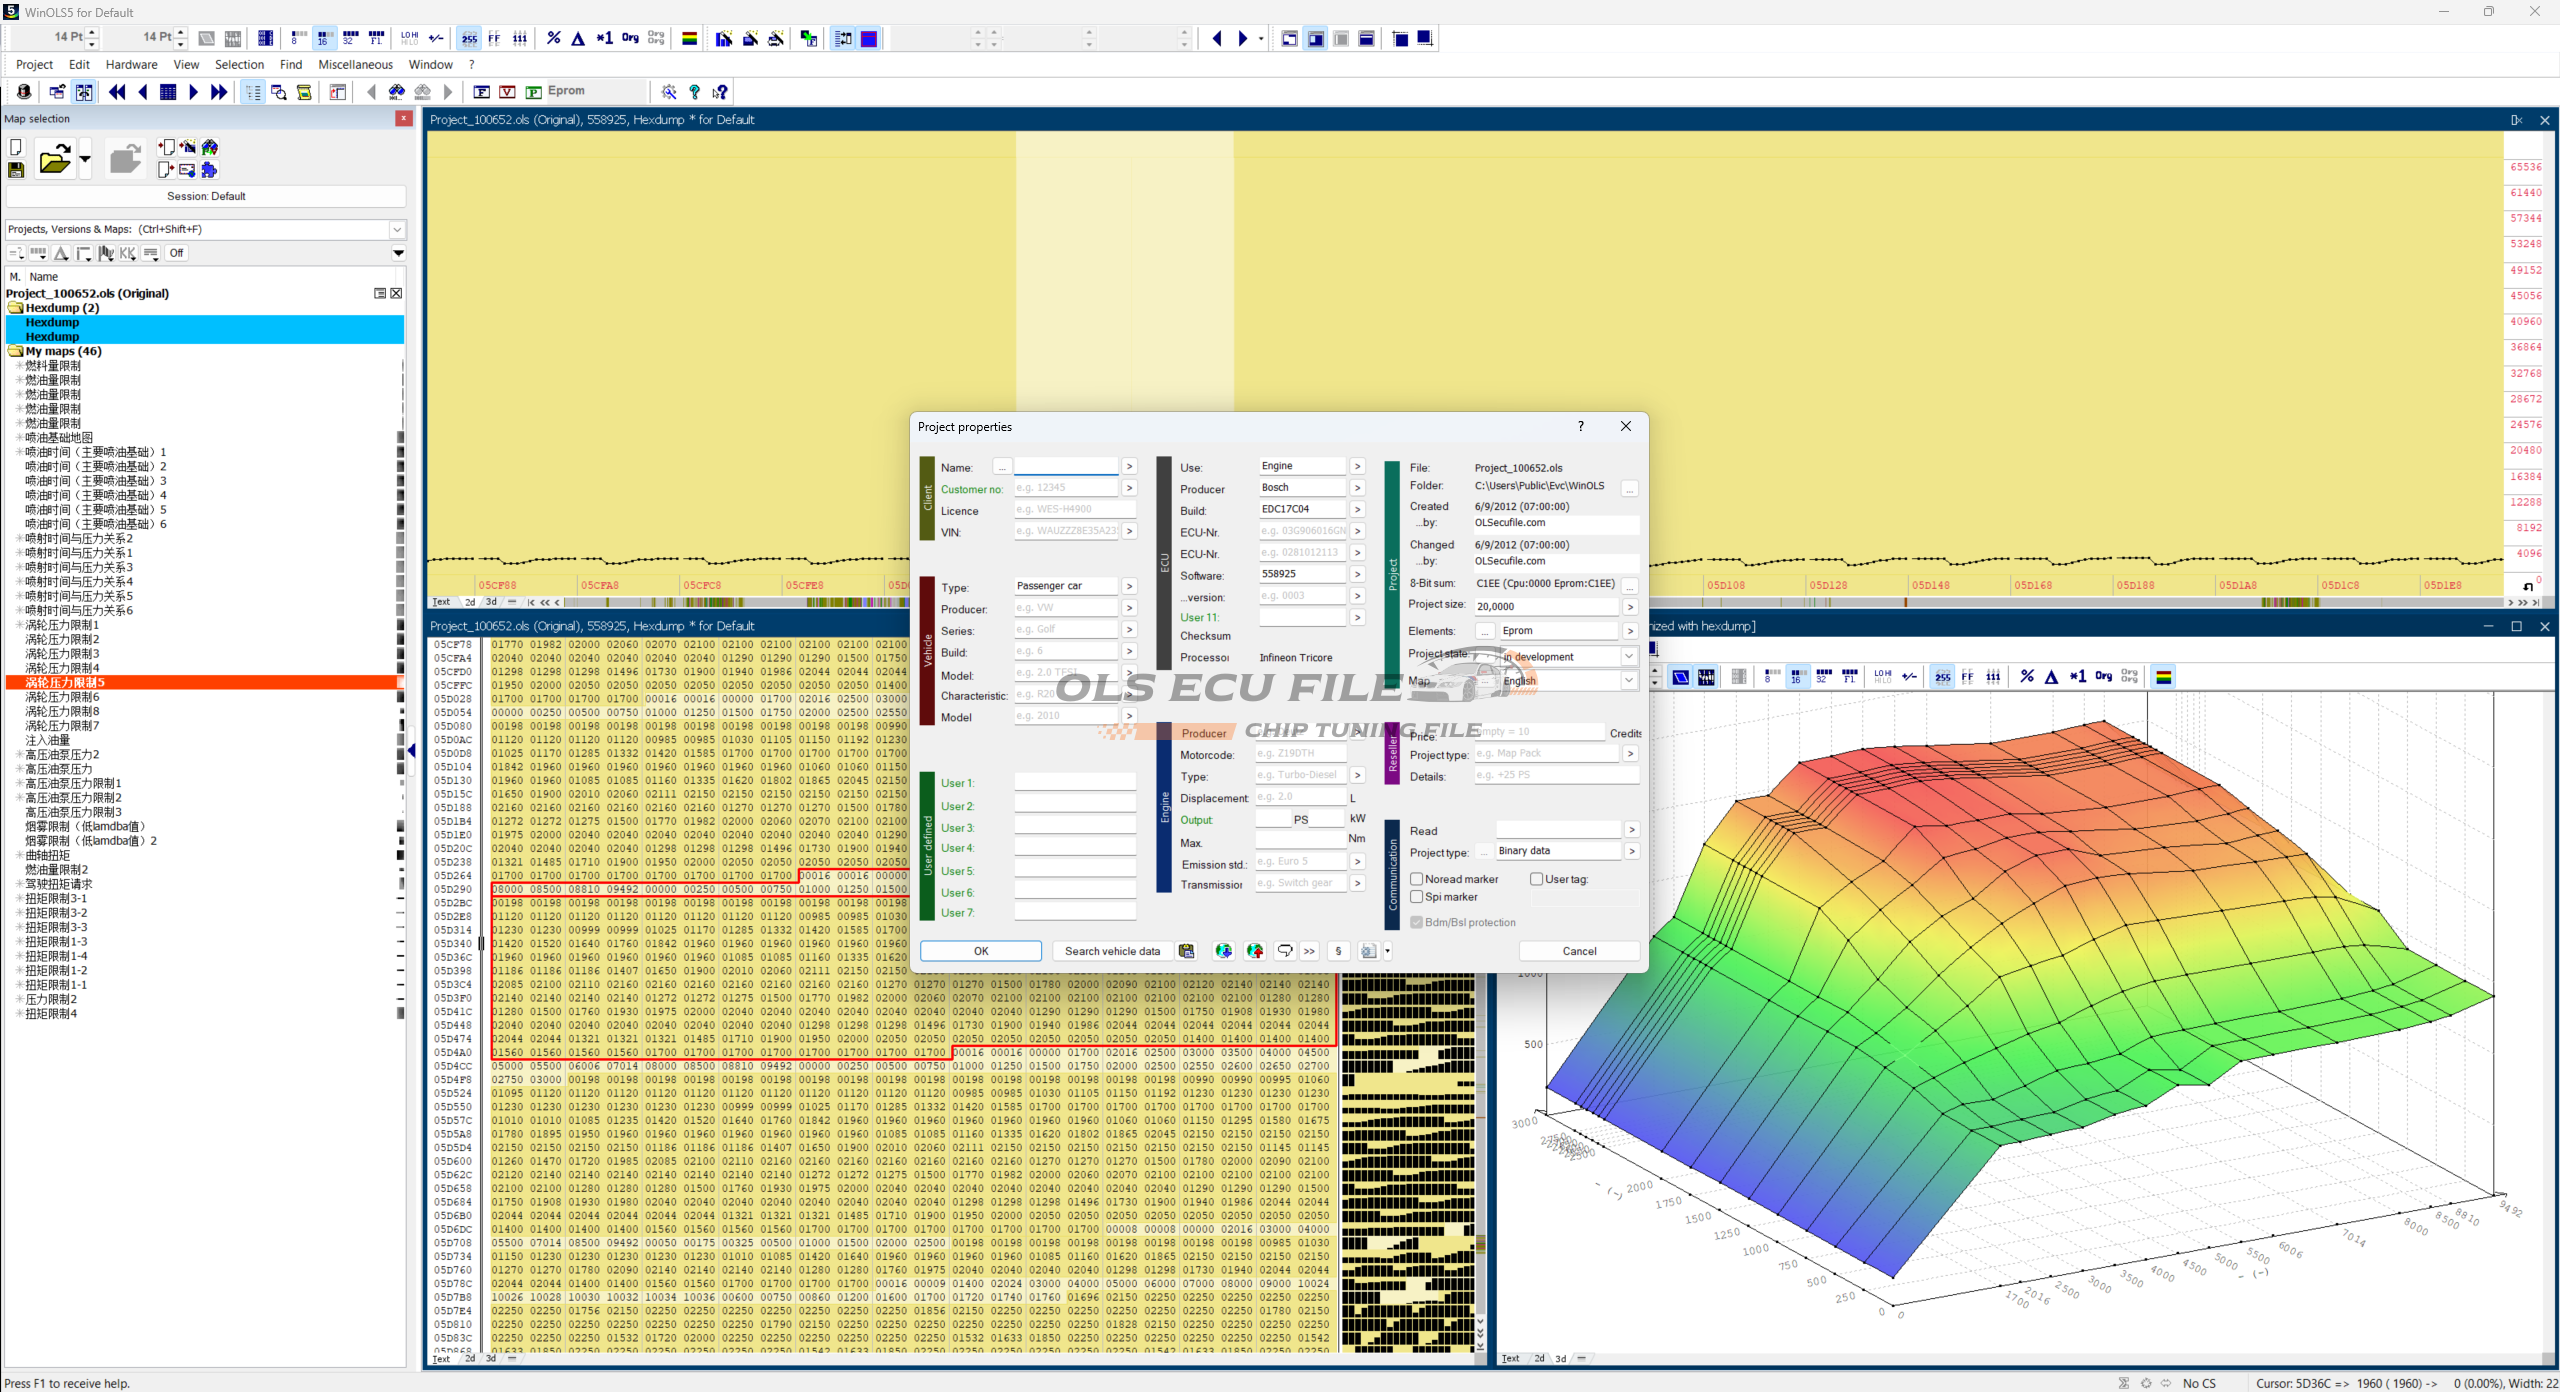Click the open folder icon in Map selection

[54, 159]
